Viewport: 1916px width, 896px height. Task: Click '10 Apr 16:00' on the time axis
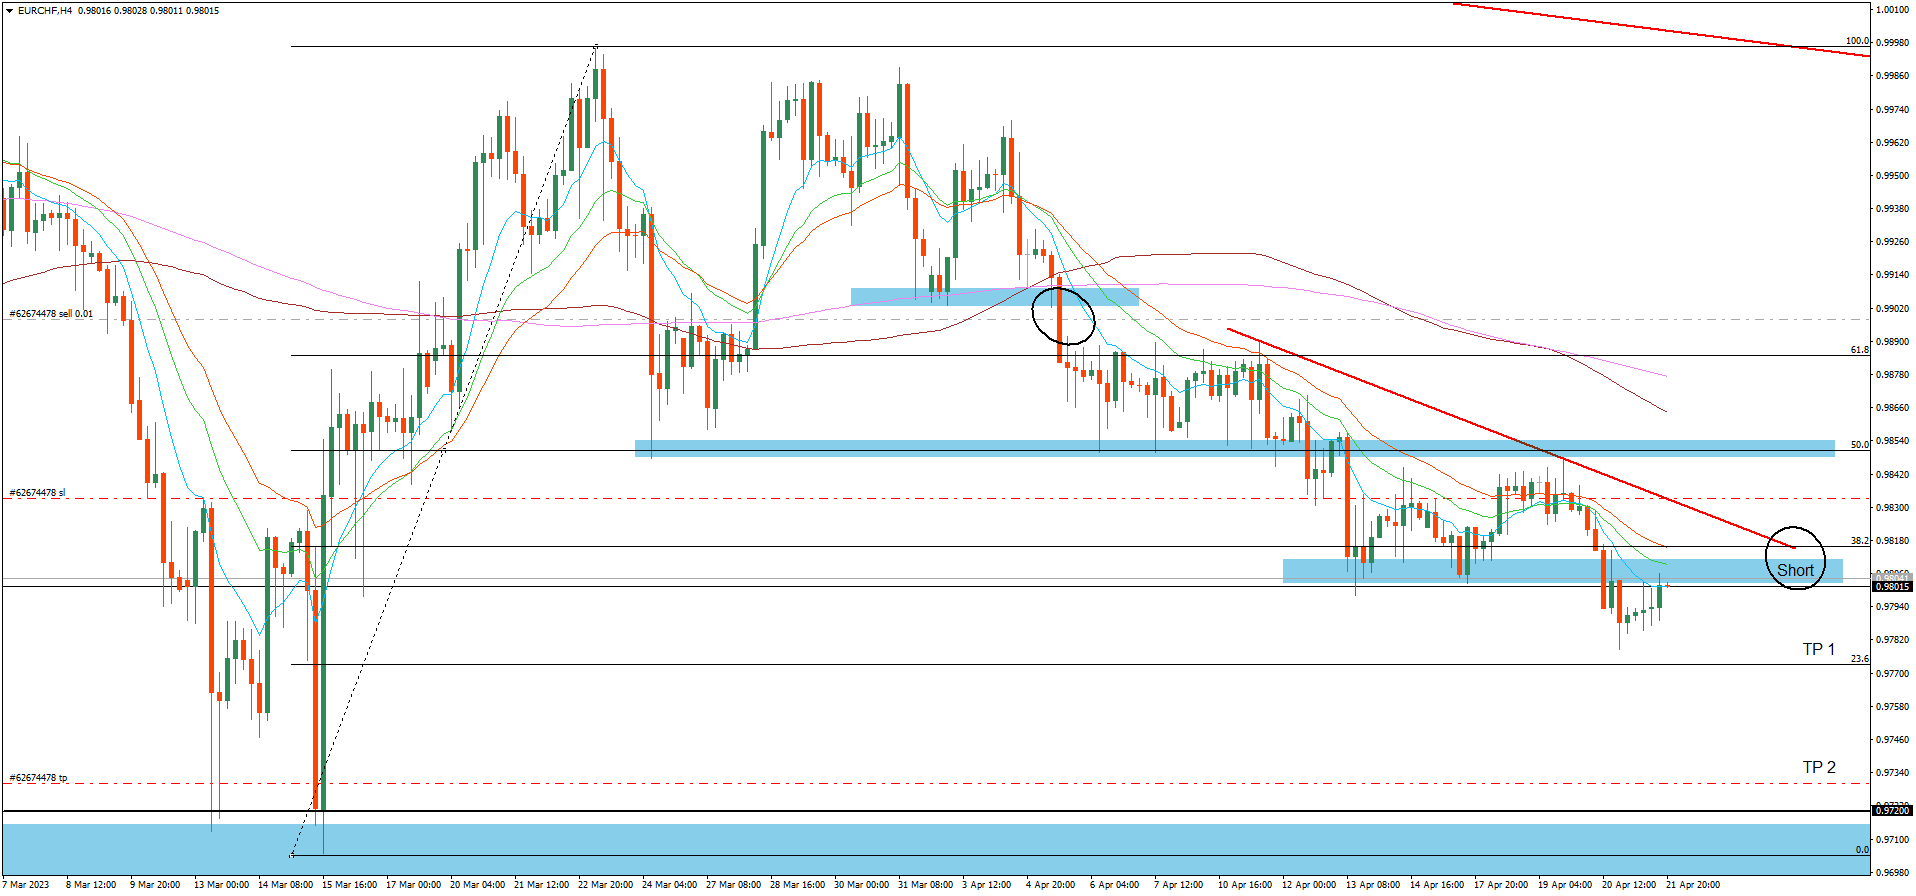tap(1245, 885)
